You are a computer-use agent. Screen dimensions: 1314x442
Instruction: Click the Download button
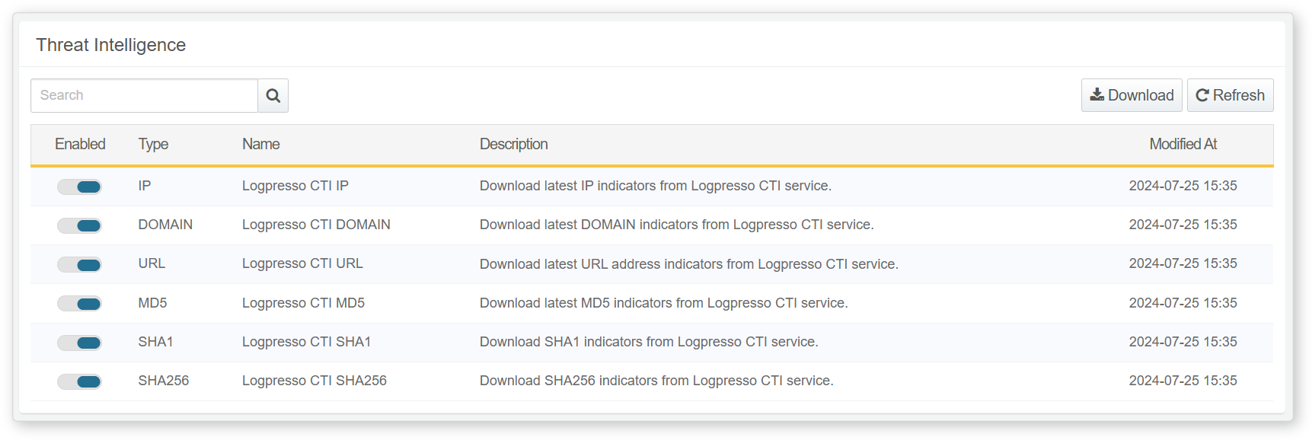click(1131, 95)
